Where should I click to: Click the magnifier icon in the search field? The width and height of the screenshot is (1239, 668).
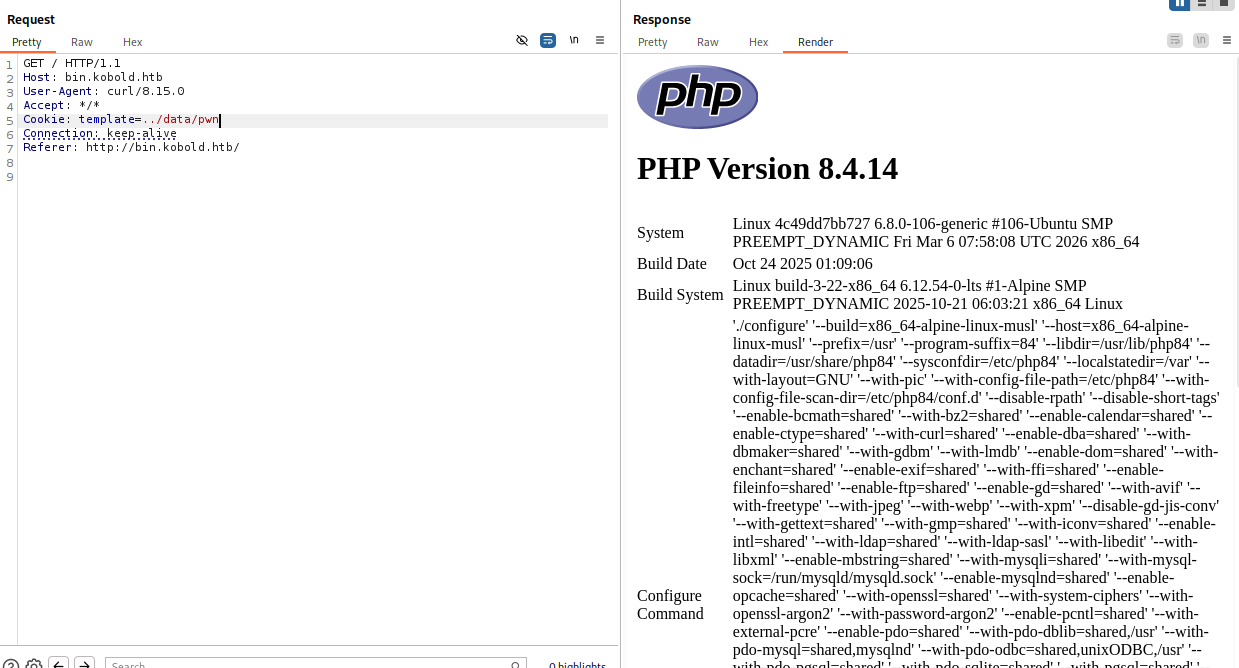(x=516, y=664)
